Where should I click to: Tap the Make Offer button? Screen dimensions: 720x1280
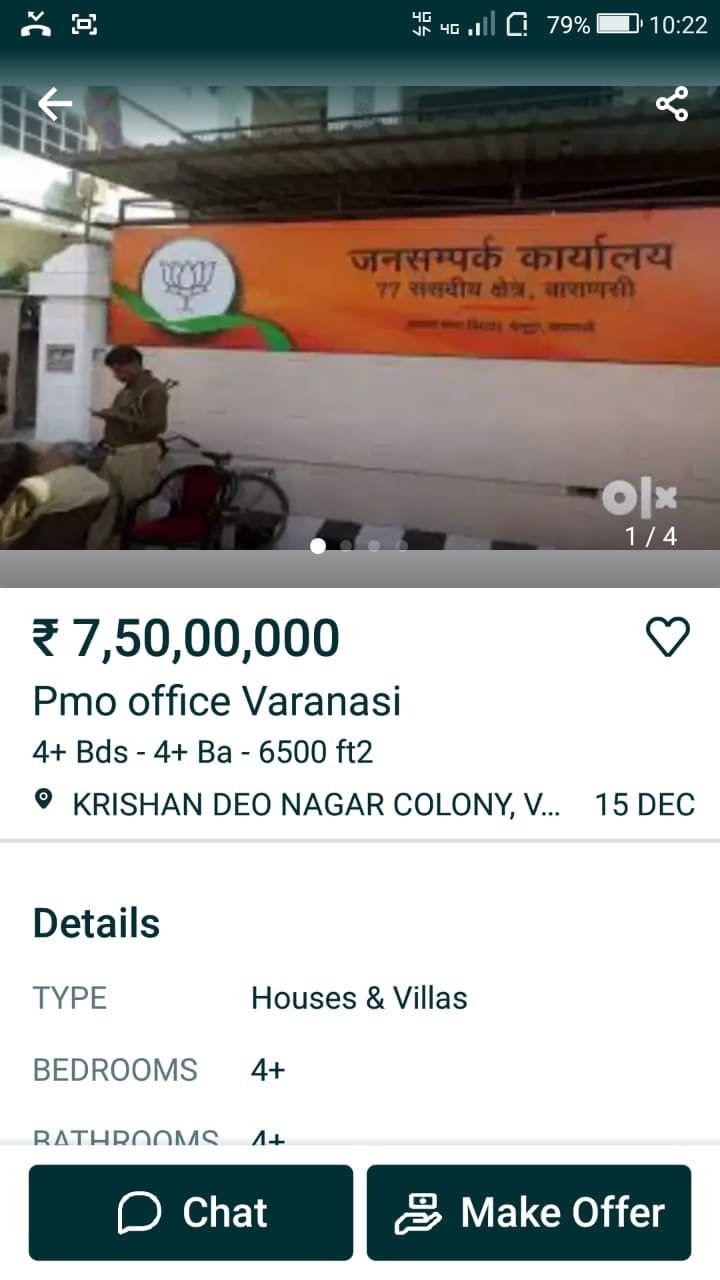tap(529, 1212)
